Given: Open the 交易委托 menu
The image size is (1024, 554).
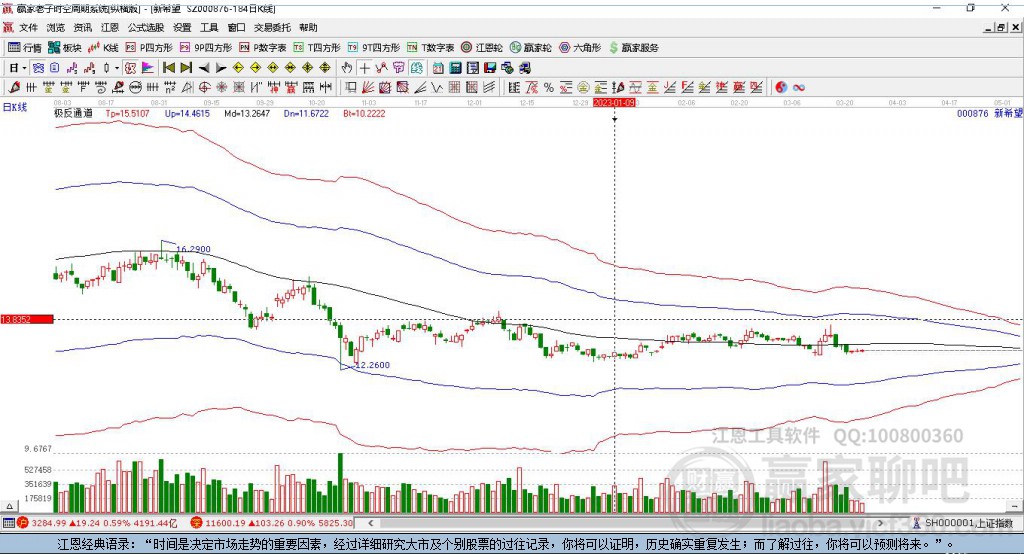Looking at the screenshot, I should (272, 27).
